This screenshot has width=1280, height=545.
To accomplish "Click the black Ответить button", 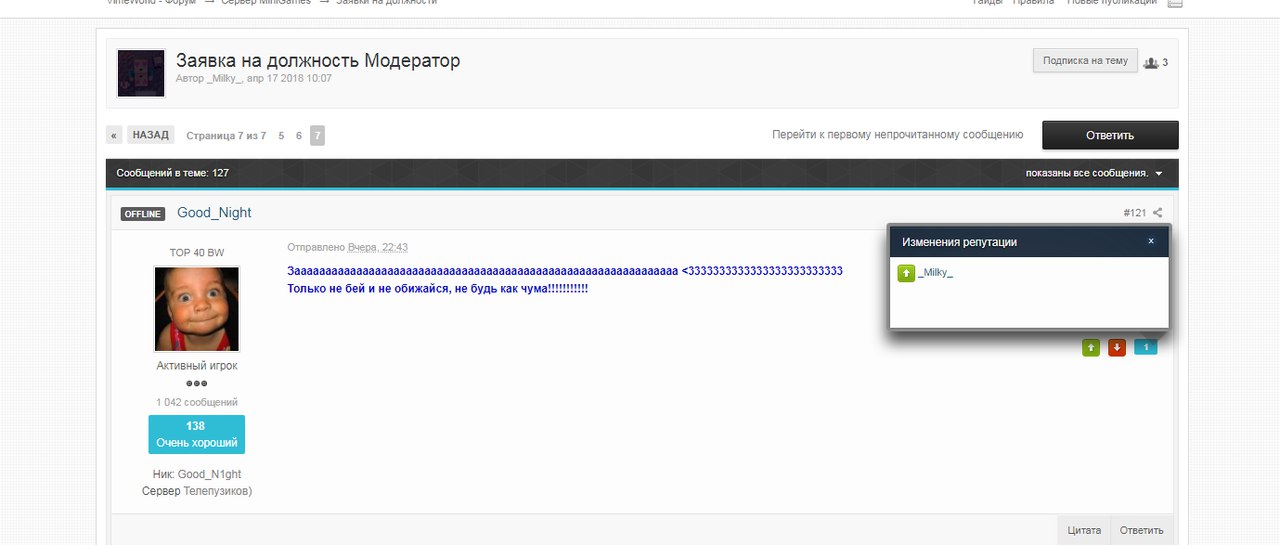I will [x=1110, y=135].
